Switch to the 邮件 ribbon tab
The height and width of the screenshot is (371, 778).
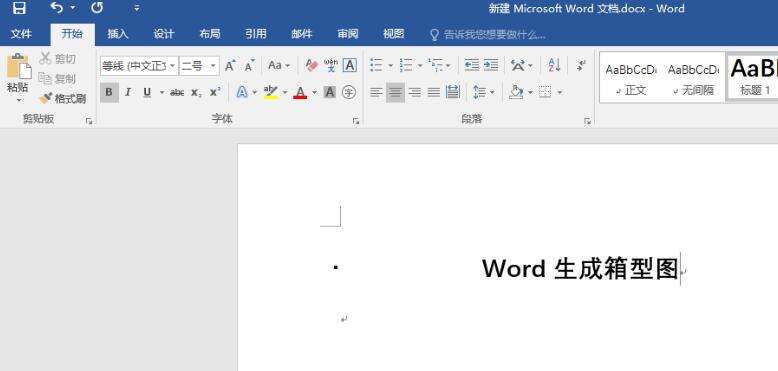coord(302,34)
